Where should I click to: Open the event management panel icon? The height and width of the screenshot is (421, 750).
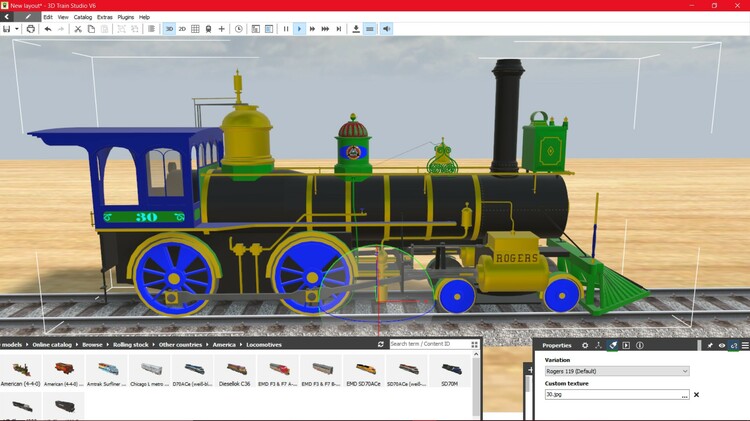(256, 29)
